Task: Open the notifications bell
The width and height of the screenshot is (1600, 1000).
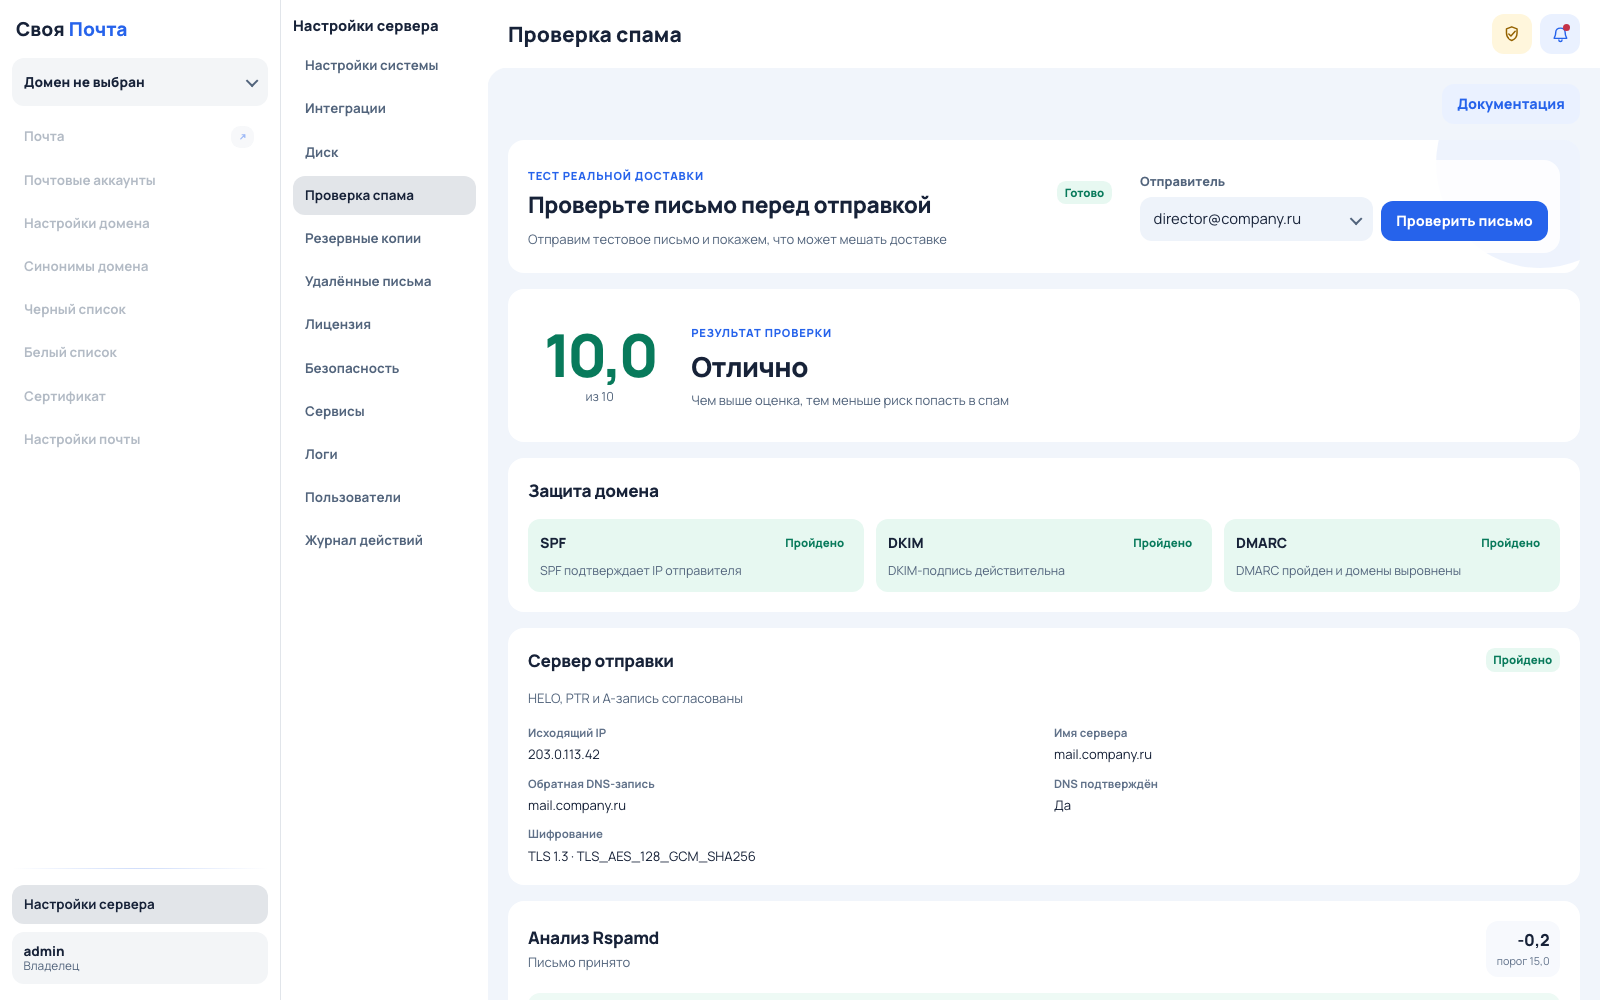Action: click(1559, 34)
